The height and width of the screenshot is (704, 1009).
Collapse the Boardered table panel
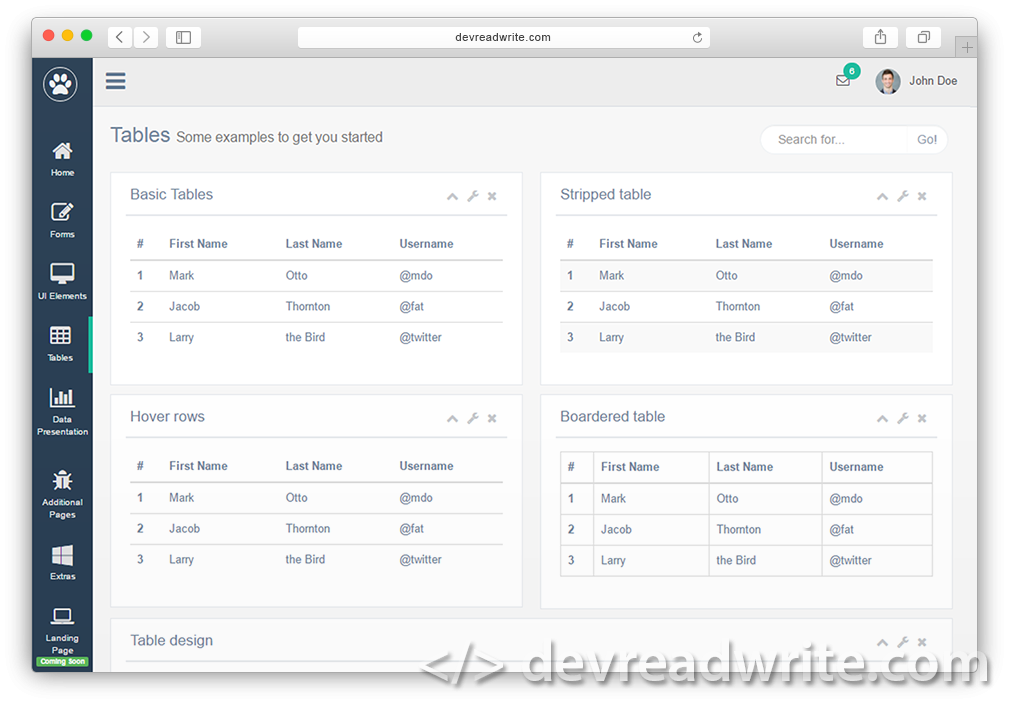point(882,418)
